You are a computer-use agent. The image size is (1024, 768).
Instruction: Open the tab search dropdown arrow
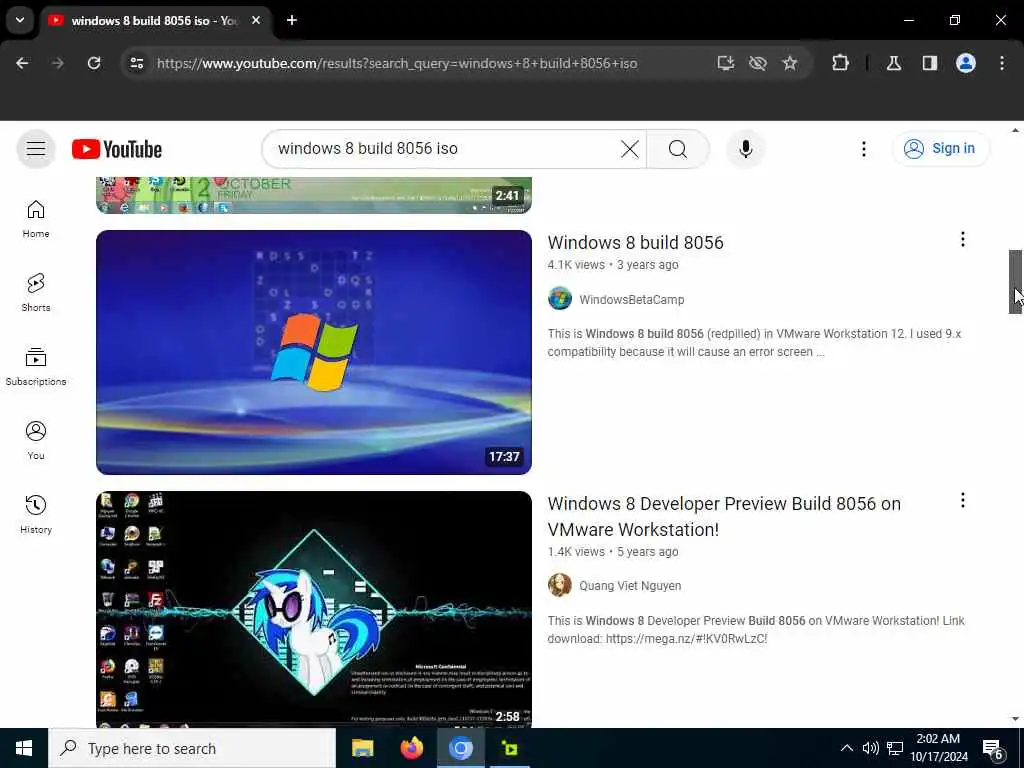coord(20,20)
